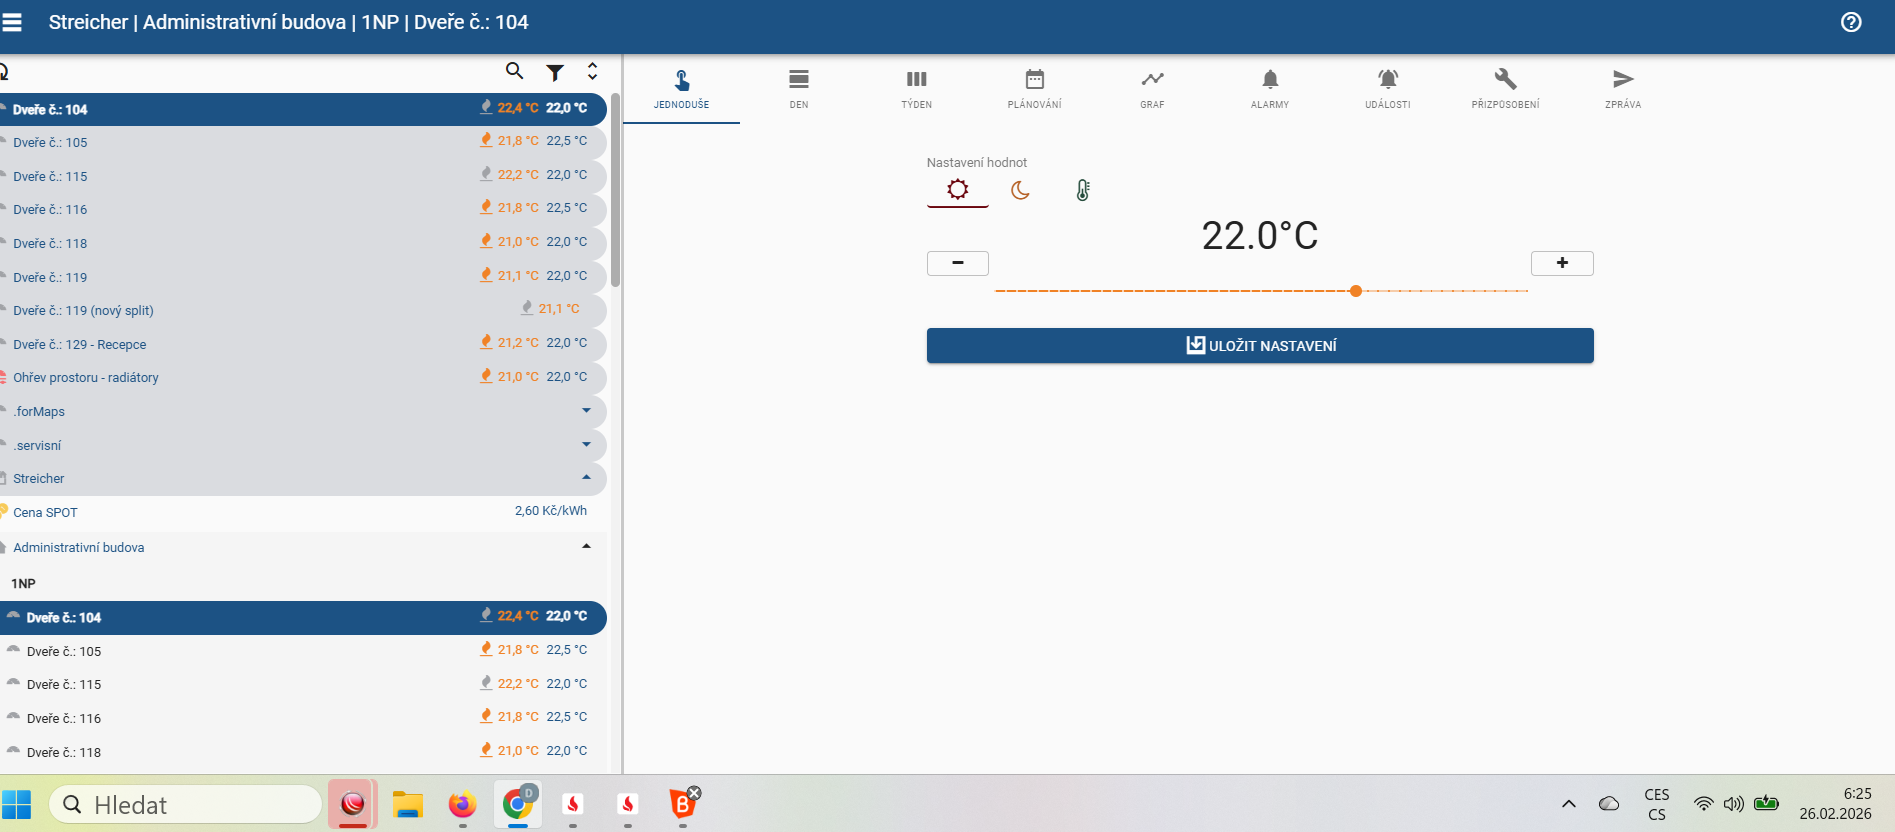
Task: Click the Uložit nastavení button
Action: [x=1259, y=346]
